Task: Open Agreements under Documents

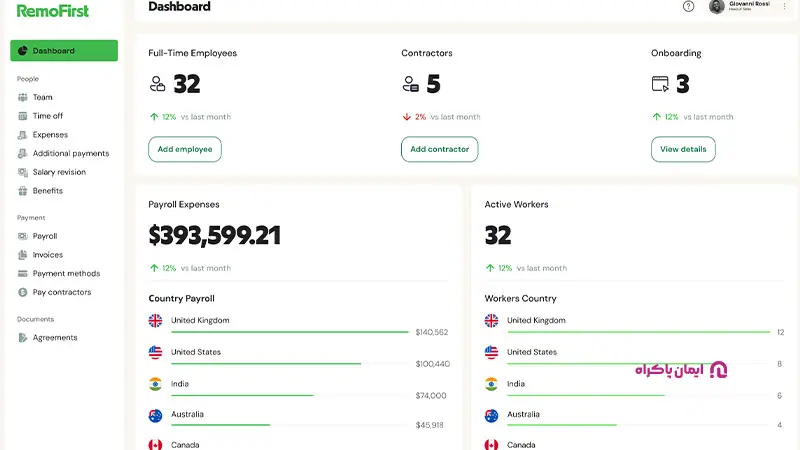Action: click(x=54, y=338)
